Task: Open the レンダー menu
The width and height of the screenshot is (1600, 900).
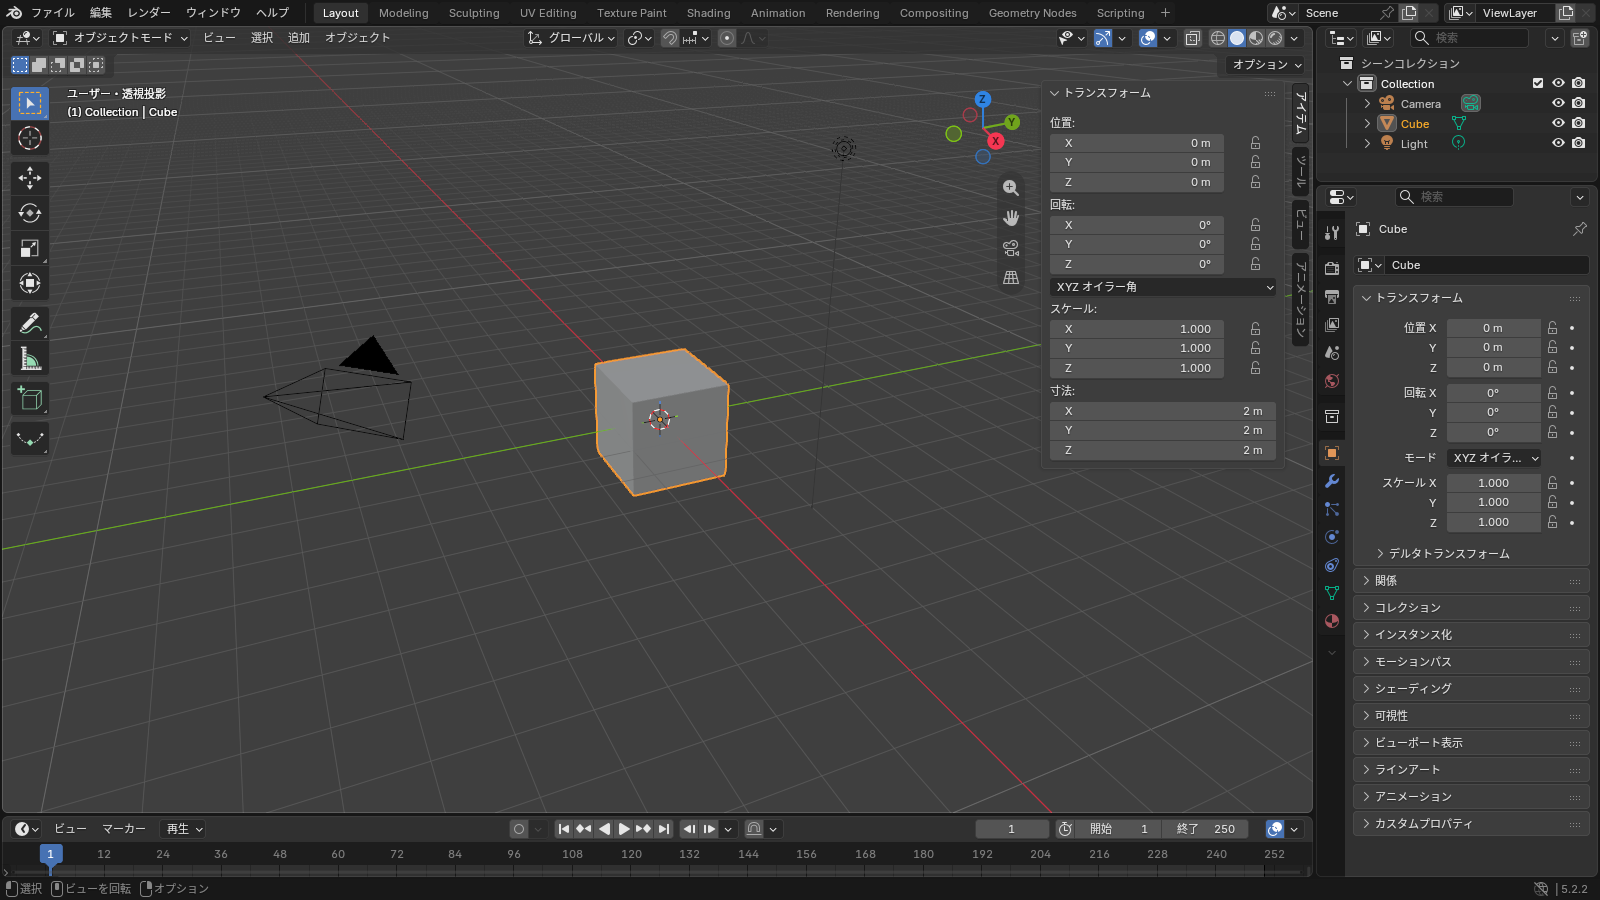Action: [x=148, y=13]
